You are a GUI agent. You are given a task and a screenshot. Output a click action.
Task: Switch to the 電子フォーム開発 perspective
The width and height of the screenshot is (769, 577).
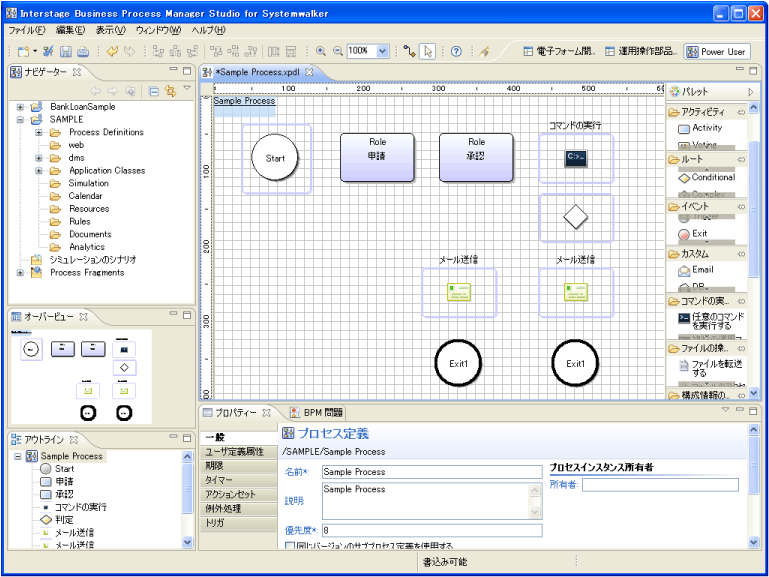coord(559,51)
